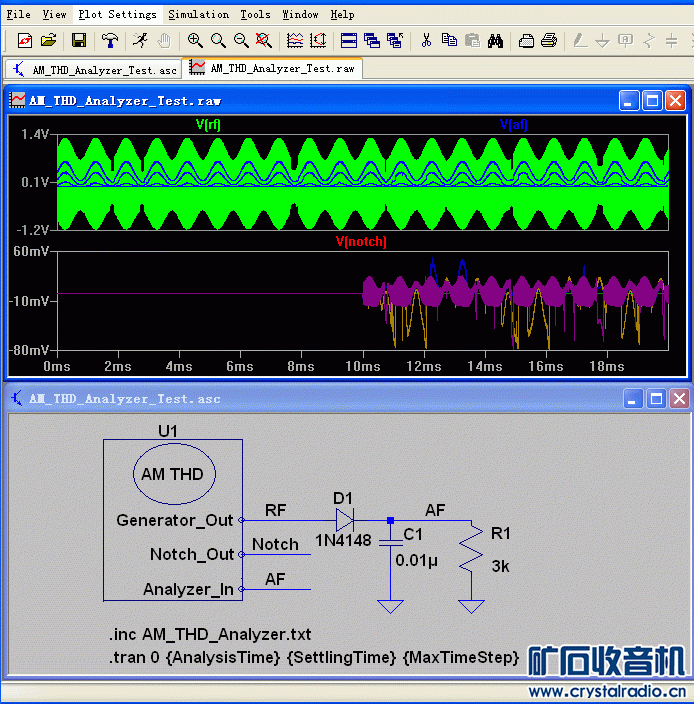Tile windows horizontally icon
The image size is (694, 704).
coord(349,41)
